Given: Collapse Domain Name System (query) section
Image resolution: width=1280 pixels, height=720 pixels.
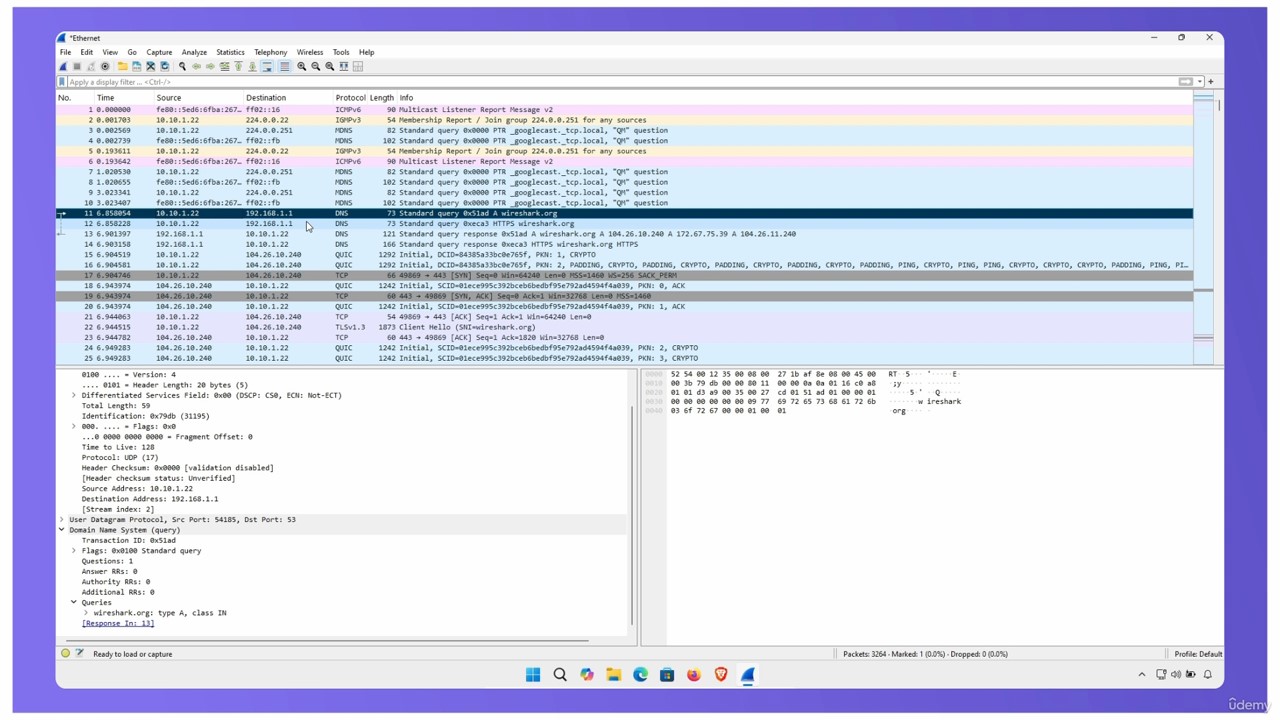Looking at the screenshot, I should pyautogui.click(x=62, y=530).
